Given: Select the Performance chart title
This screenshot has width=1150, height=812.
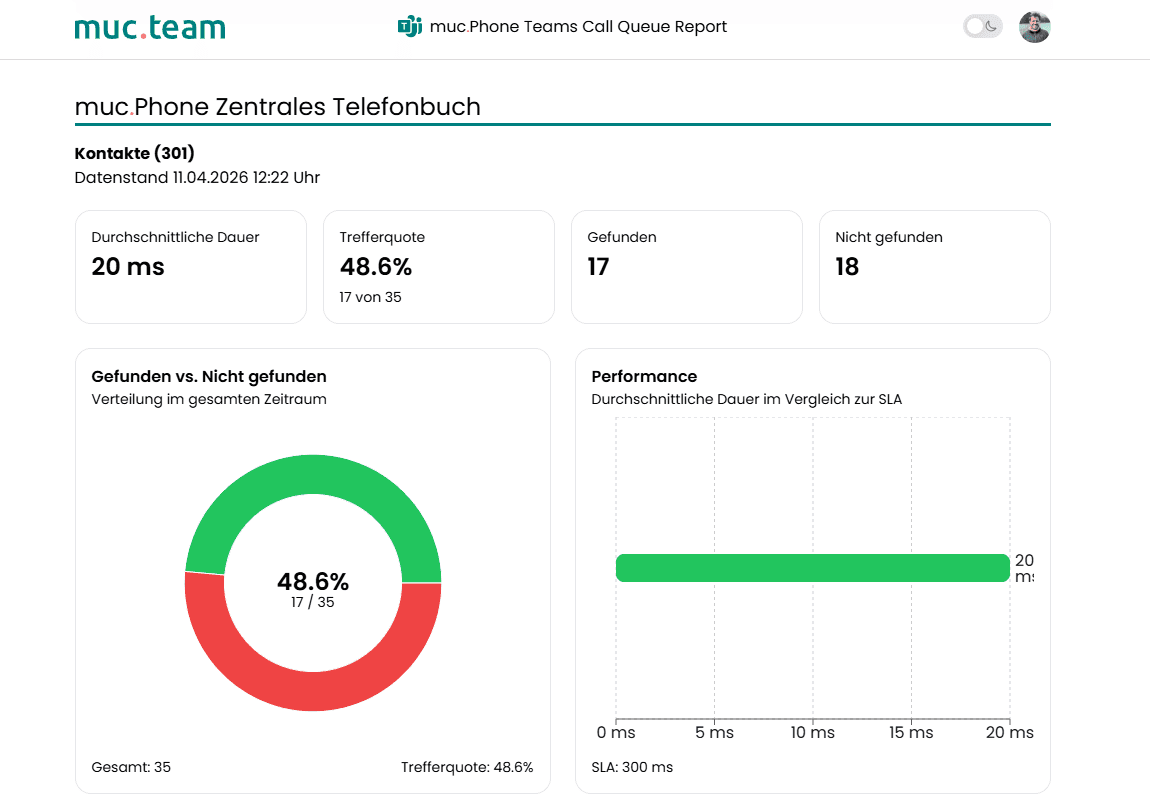Looking at the screenshot, I should point(644,376).
